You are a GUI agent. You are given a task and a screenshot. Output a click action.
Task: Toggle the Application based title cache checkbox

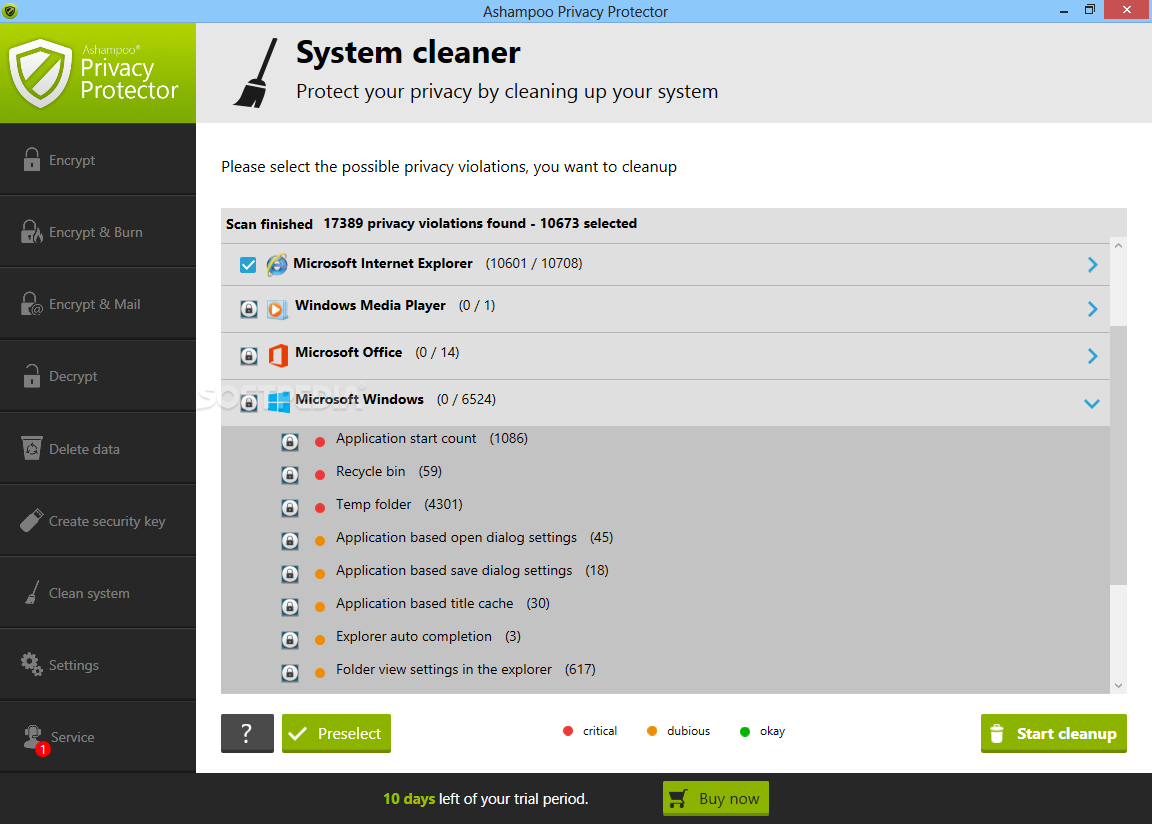[290, 607]
